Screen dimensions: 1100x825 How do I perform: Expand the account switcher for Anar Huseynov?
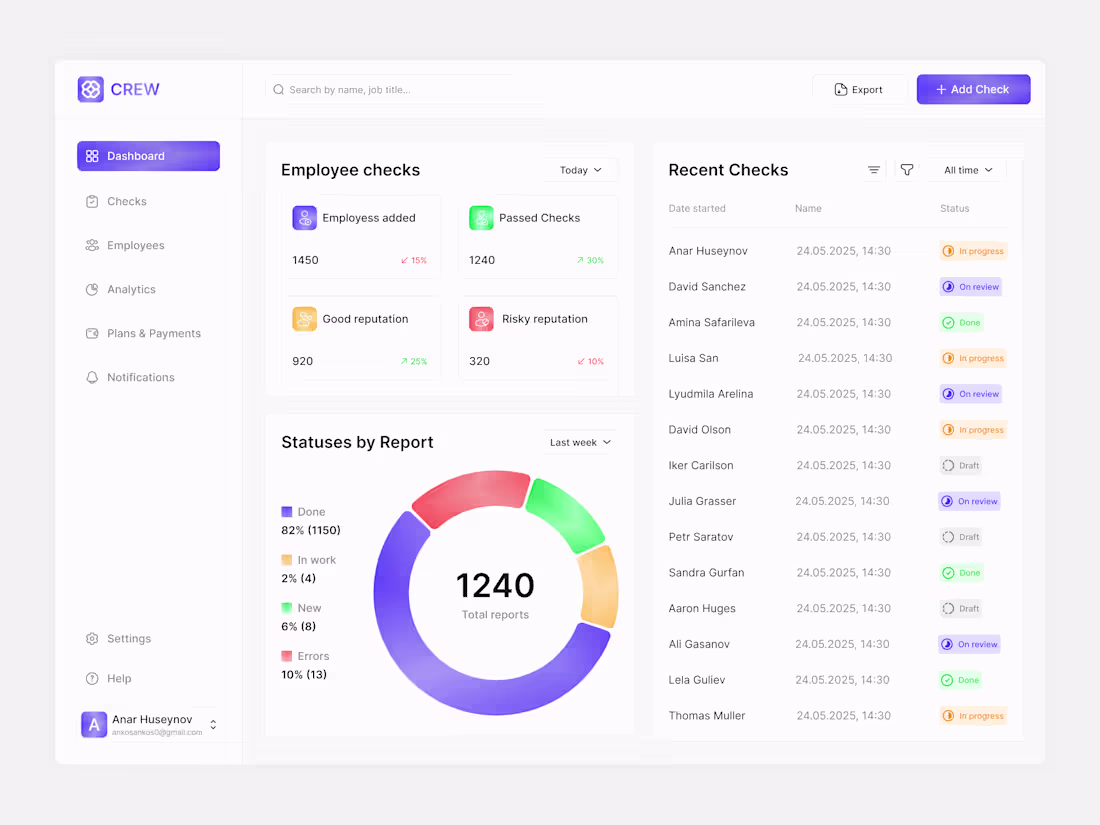point(212,723)
